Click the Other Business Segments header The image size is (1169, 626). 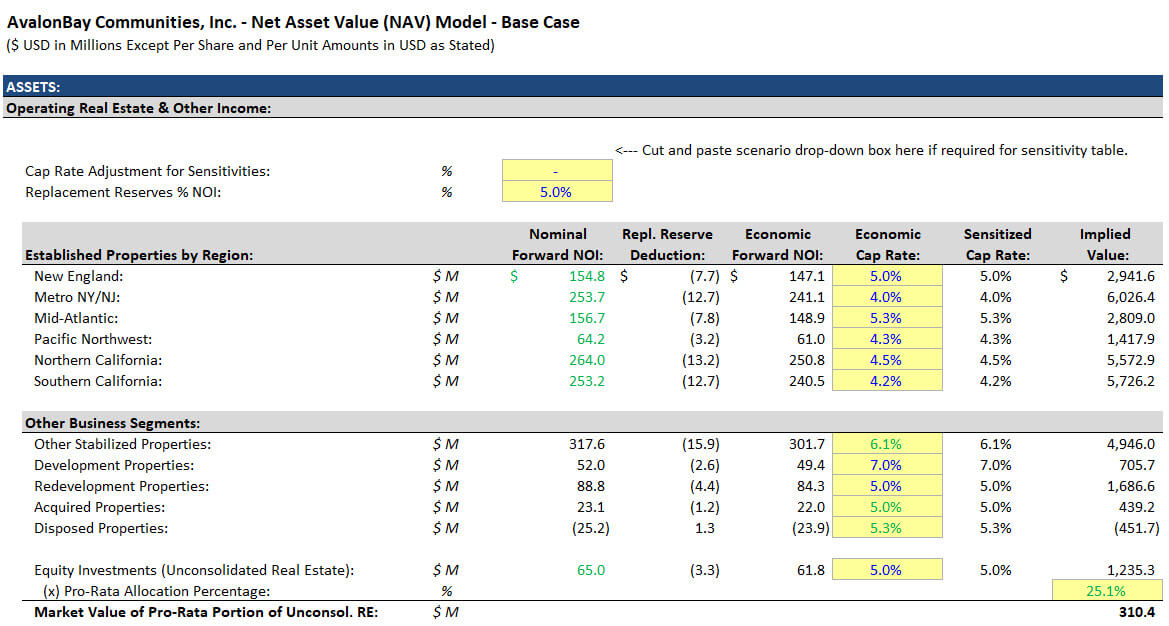tap(112, 423)
